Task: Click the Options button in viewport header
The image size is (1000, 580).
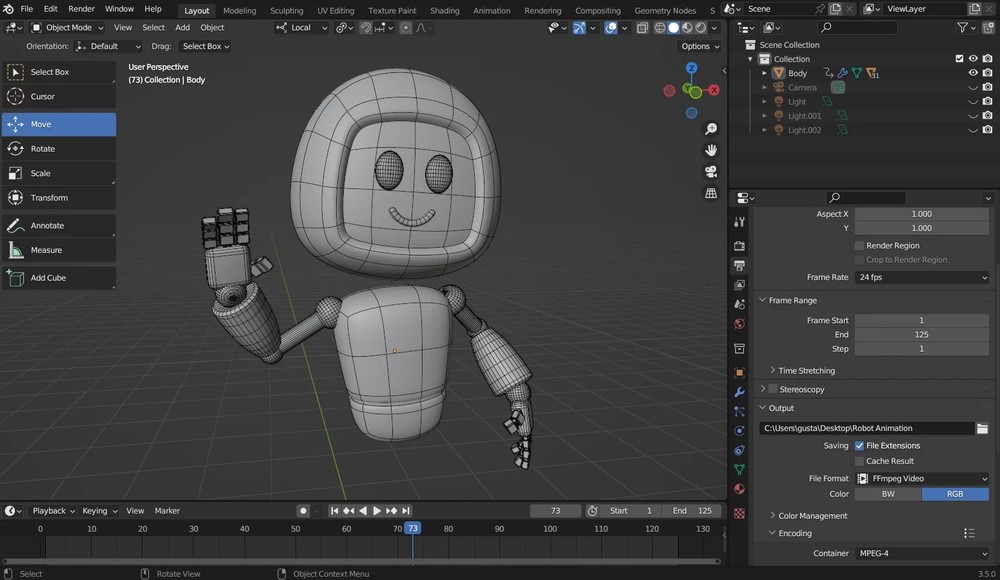Action: point(697,46)
